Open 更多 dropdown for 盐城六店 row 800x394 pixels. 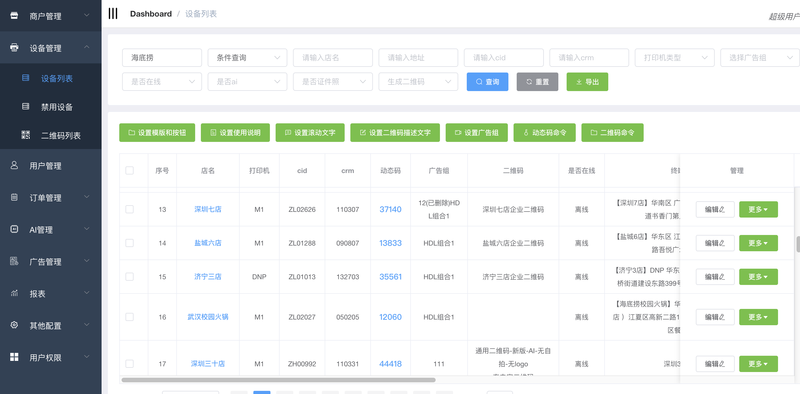point(758,243)
